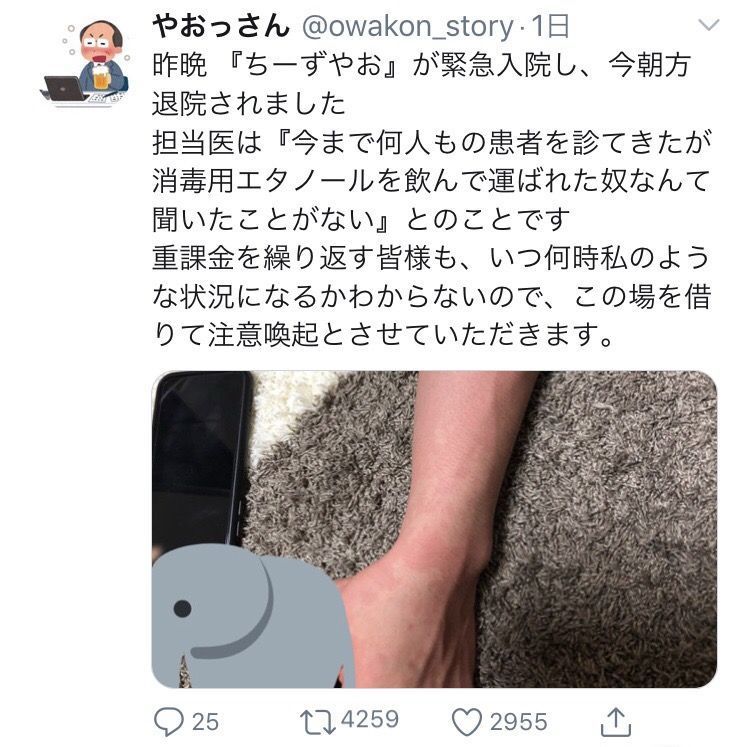
Task: Like the tweet with heart icon
Action: click(467, 722)
